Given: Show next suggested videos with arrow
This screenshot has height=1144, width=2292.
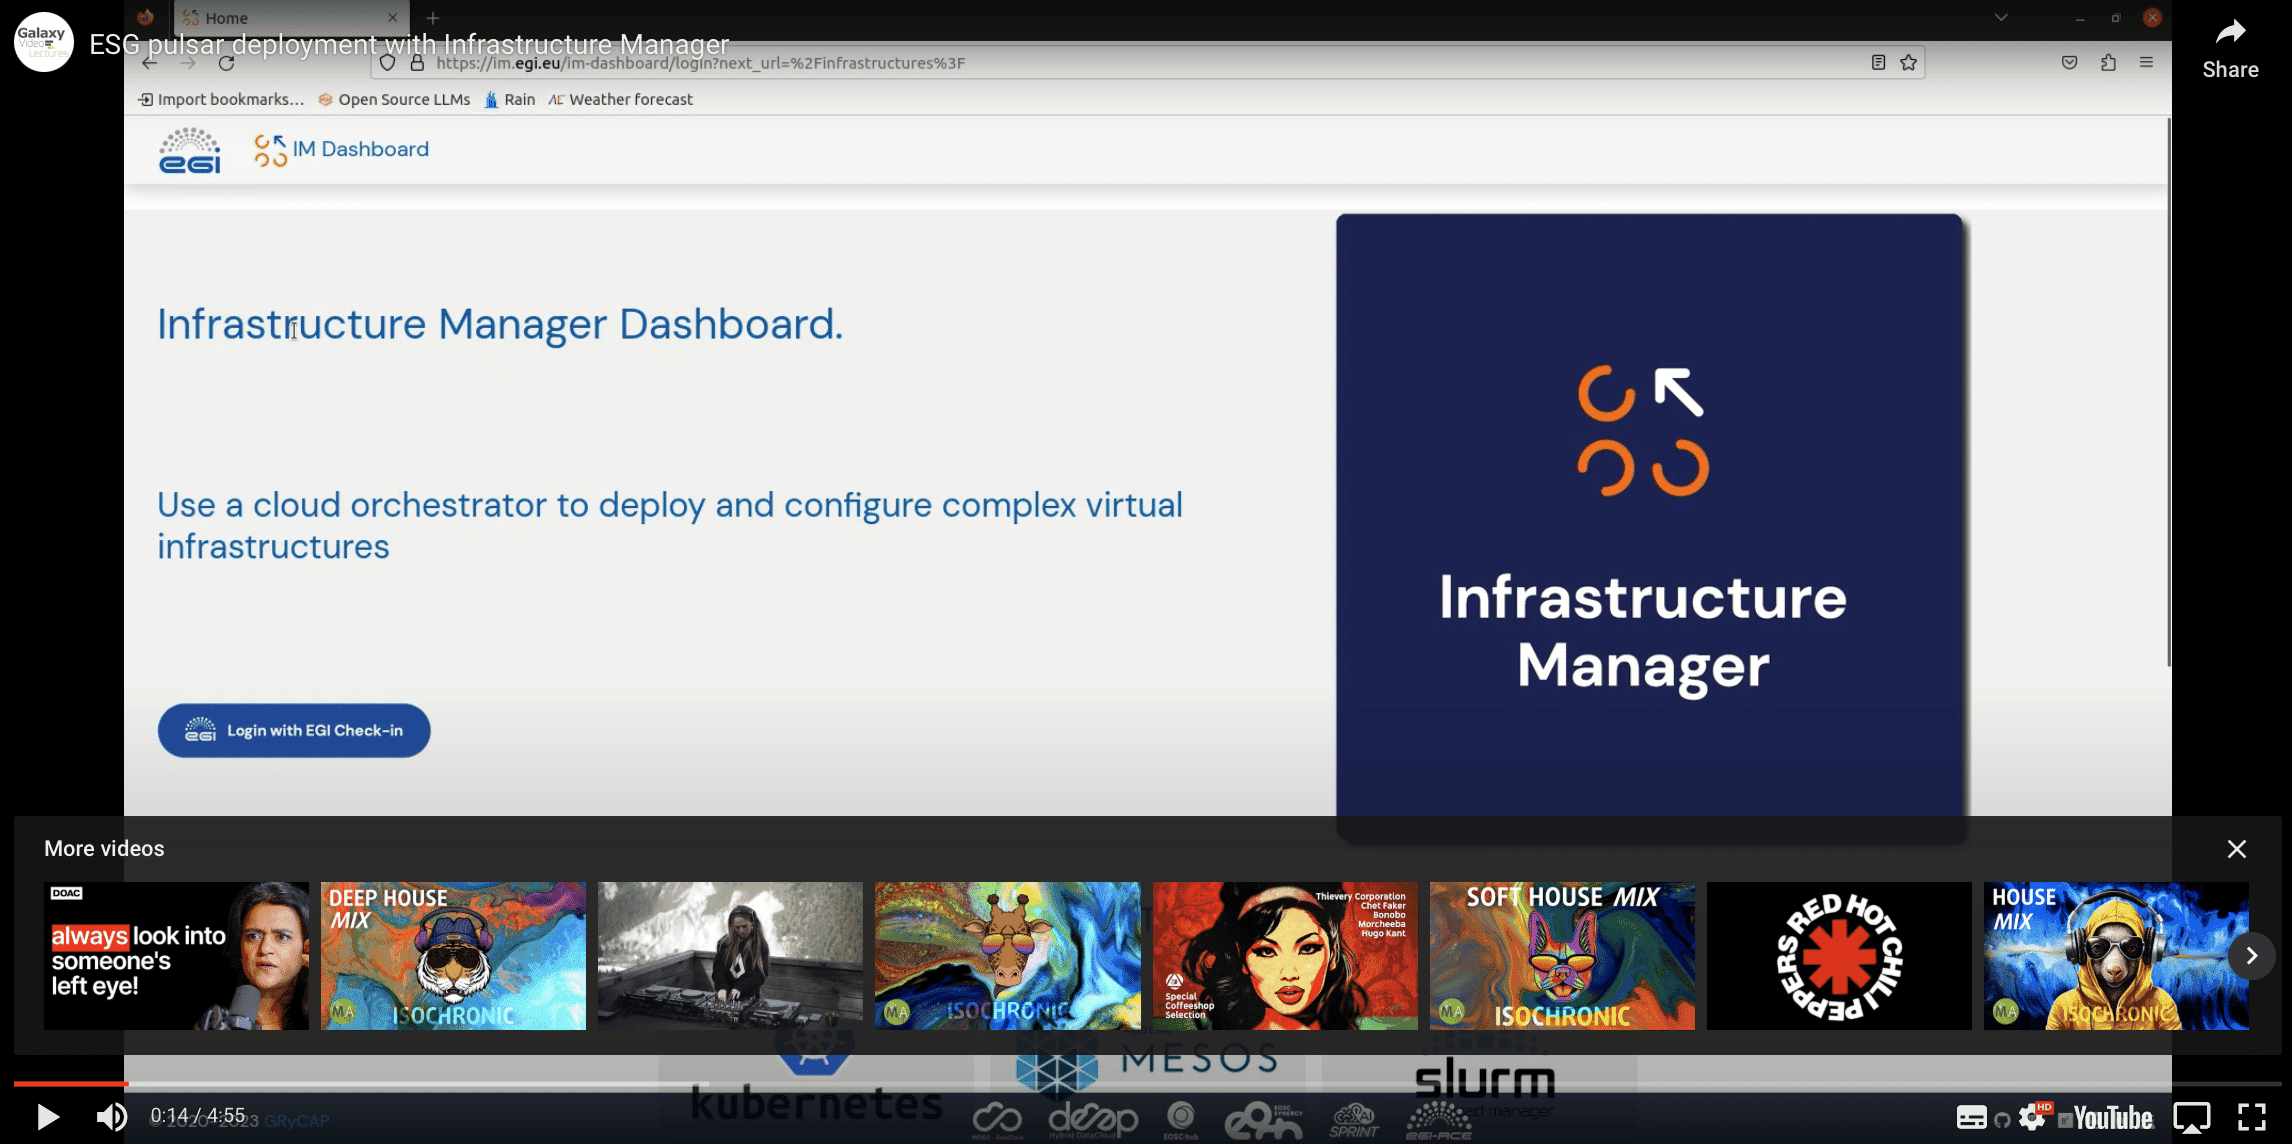Looking at the screenshot, I should pyautogui.click(x=2251, y=956).
